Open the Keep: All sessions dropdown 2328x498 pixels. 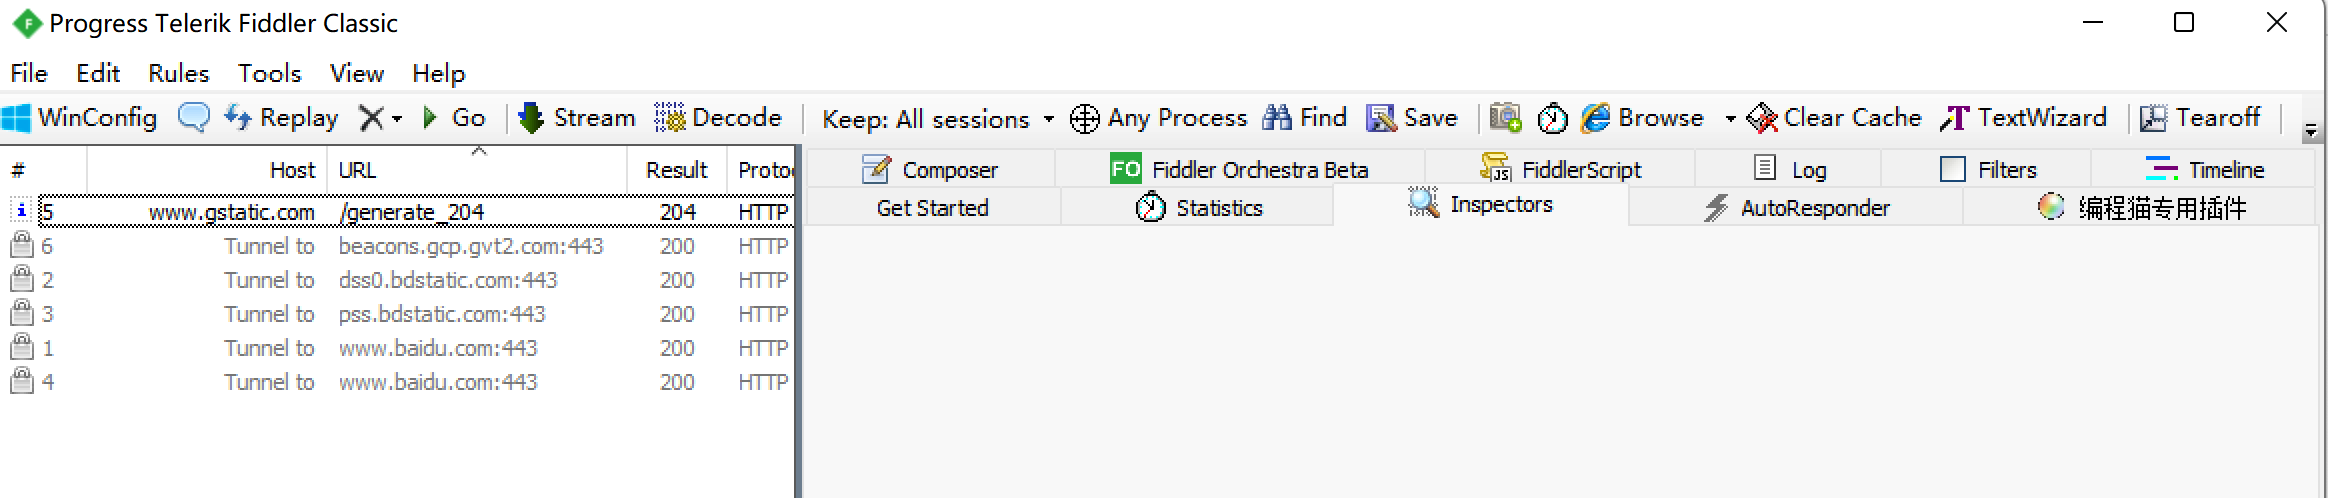[938, 119]
